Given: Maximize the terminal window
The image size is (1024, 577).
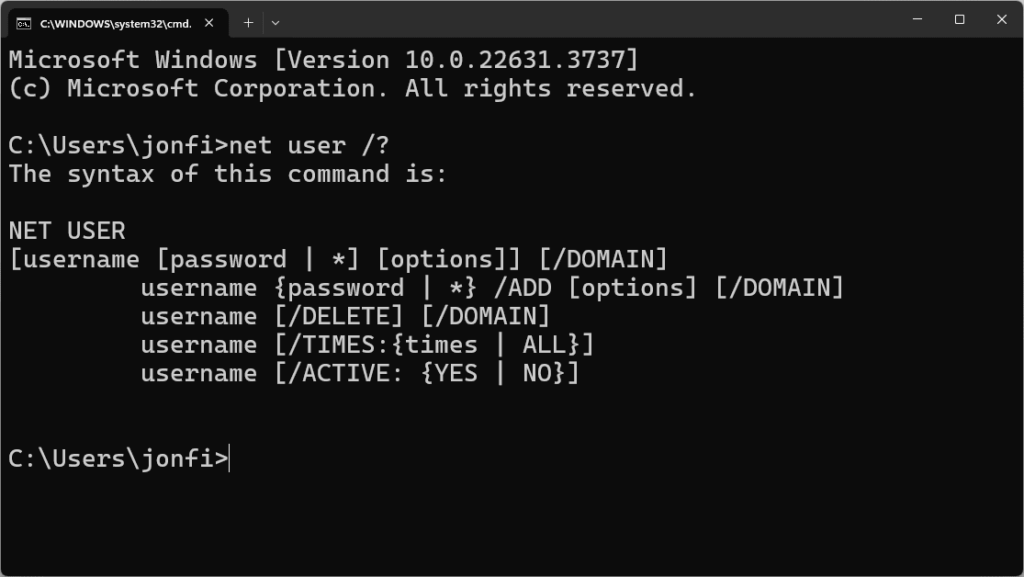Looking at the screenshot, I should click(x=959, y=20).
